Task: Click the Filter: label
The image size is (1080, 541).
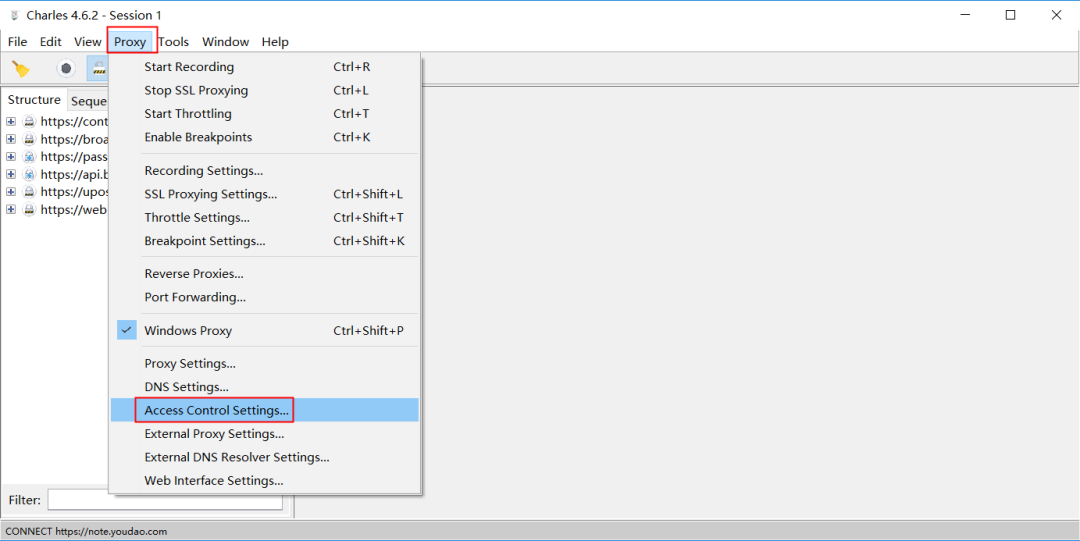Action: click(x=25, y=500)
